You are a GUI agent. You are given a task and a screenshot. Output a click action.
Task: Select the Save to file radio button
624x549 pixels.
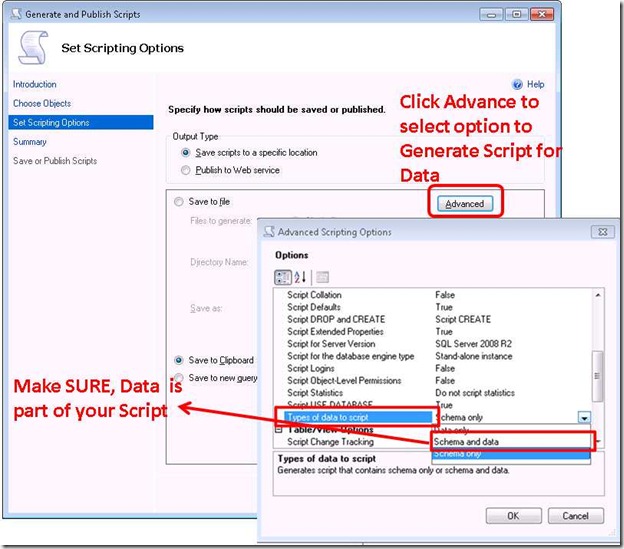[179, 202]
